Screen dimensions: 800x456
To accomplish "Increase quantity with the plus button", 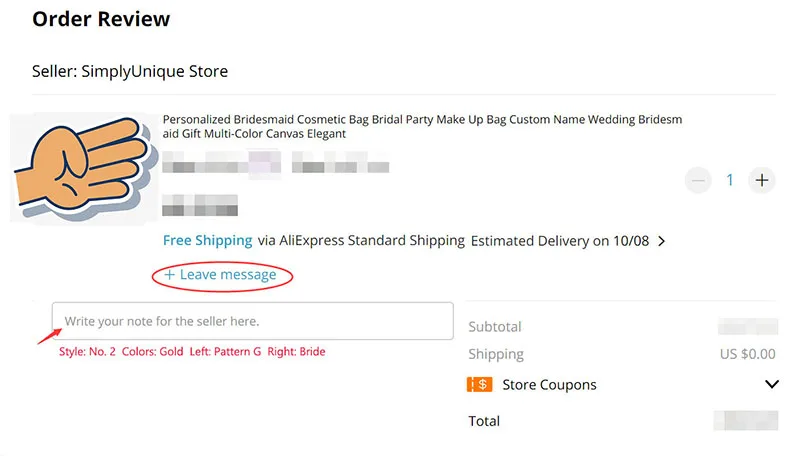I will click(x=762, y=180).
